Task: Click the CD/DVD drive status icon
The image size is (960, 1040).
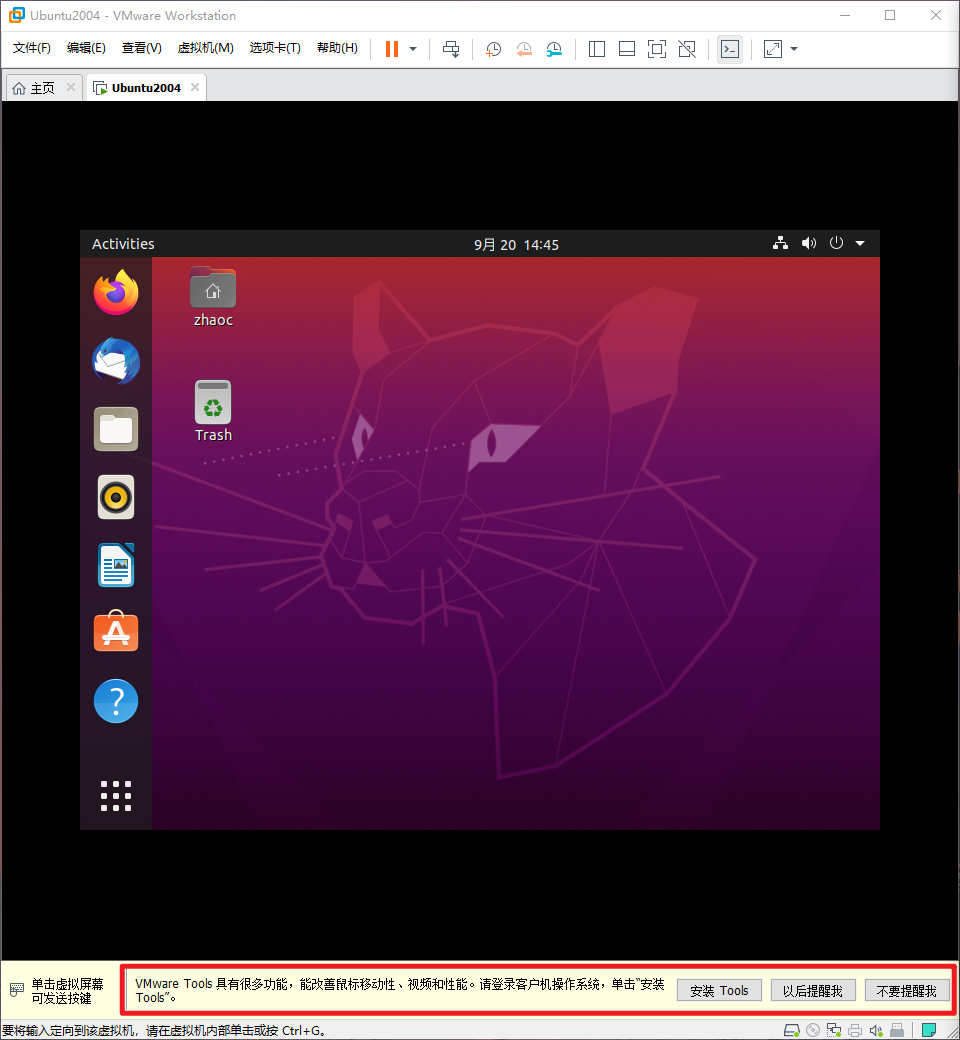Action: [813, 1031]
